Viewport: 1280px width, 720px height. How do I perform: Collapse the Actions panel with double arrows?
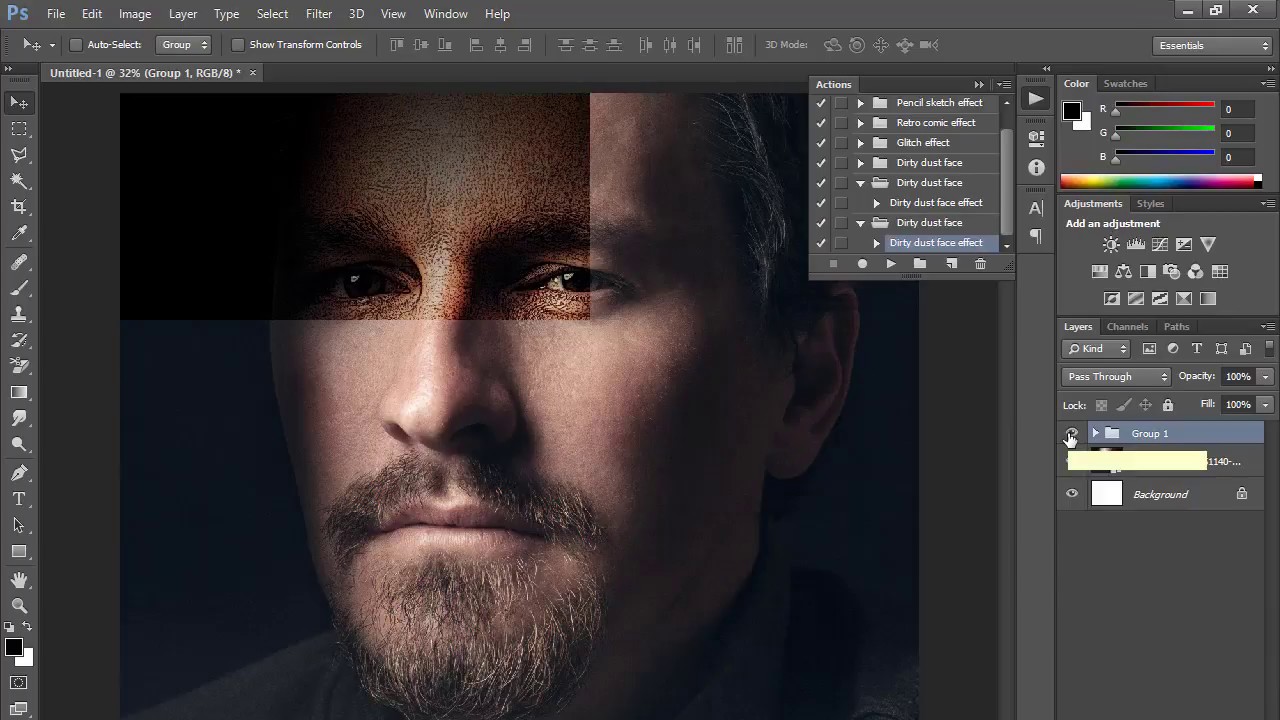tap(979, 85)
